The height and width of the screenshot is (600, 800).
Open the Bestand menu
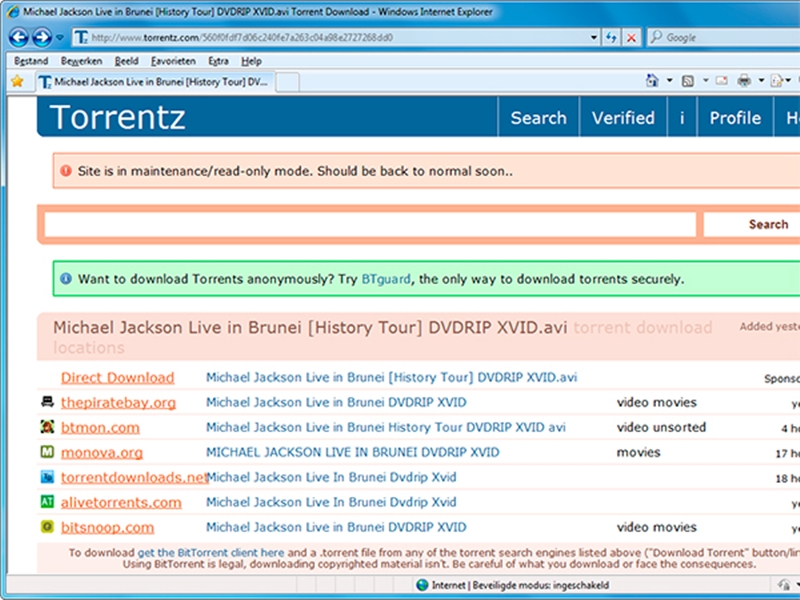[31, 61]
